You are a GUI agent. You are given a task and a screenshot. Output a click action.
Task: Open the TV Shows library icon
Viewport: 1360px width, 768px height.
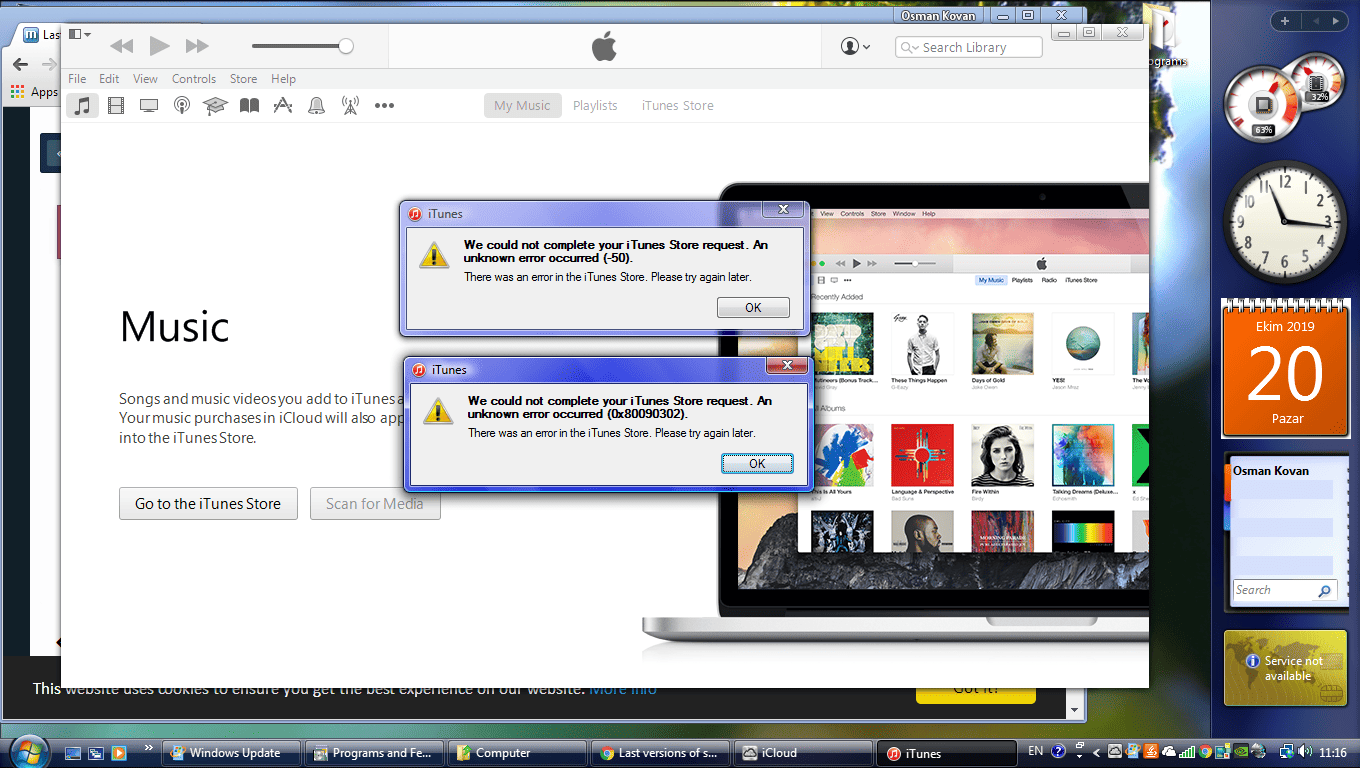point(149,105)
